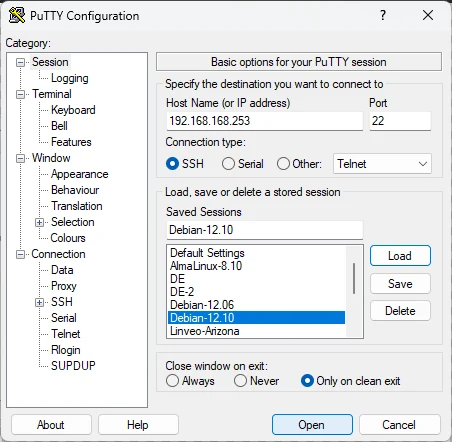This screenshot has height=442, width=452.
Task: Collapse the Terminal tree node
Action: point(21,94)
